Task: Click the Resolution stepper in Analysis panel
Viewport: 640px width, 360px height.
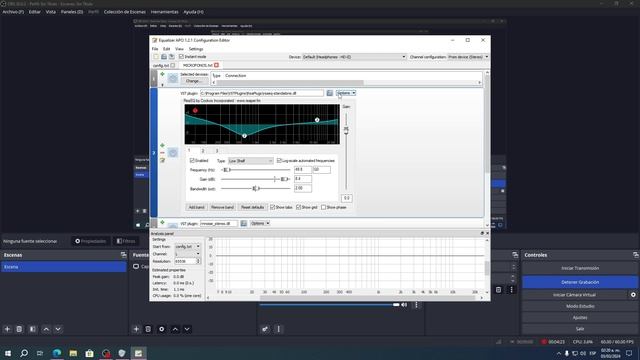Action: [x=198, y=261]
